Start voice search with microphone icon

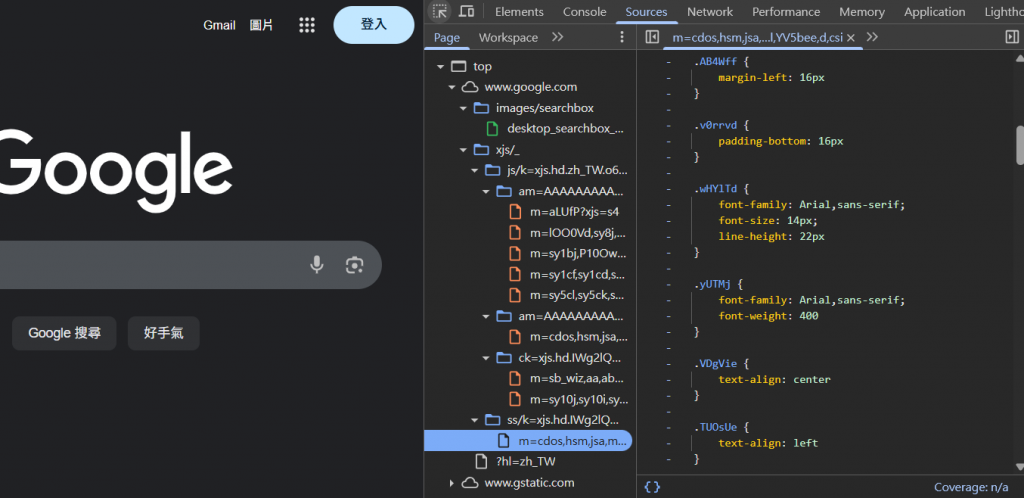(x=317, y=265)
